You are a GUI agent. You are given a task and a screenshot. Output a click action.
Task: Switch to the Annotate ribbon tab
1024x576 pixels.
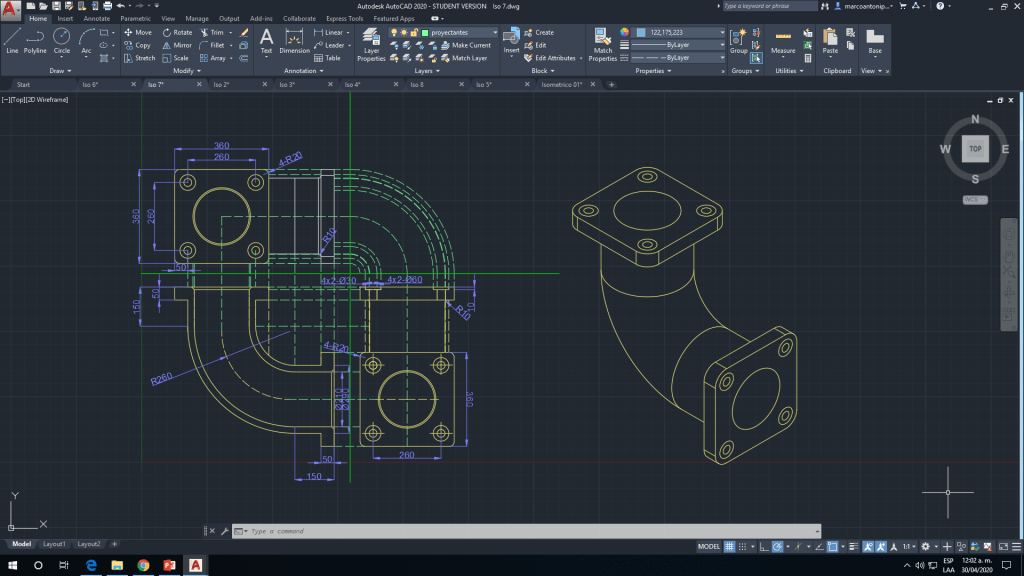click(x=97, y=18)
